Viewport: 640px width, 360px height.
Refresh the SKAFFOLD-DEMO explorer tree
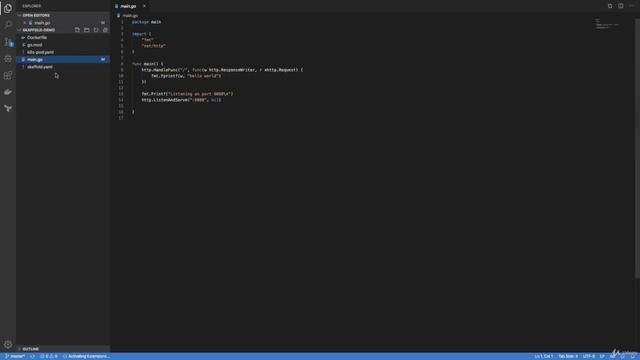point(96,30)
